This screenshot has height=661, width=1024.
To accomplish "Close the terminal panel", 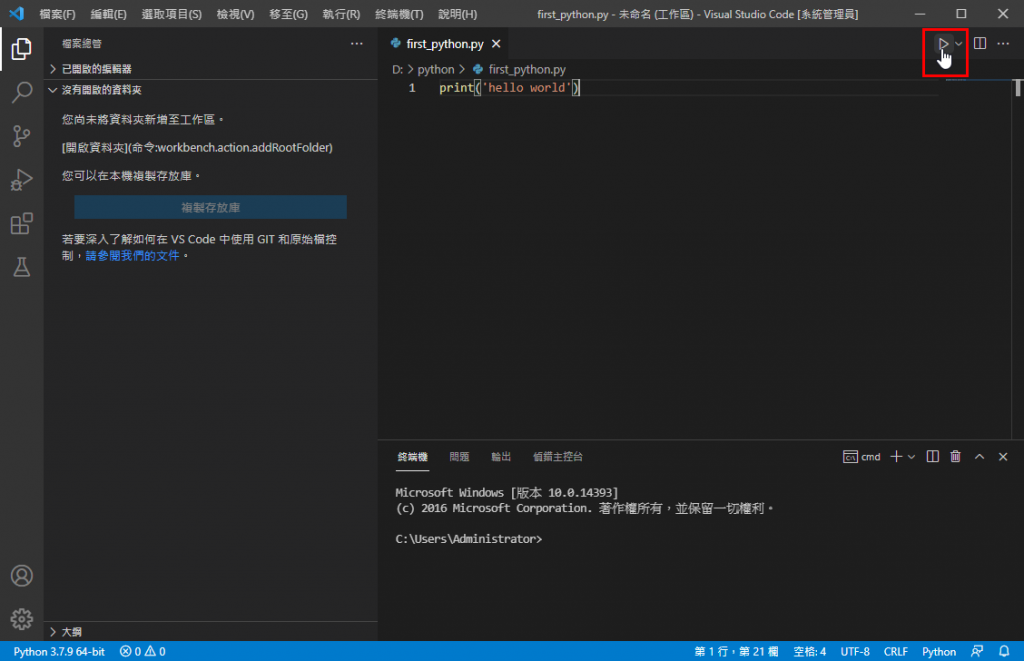I will click(1003, 457).
